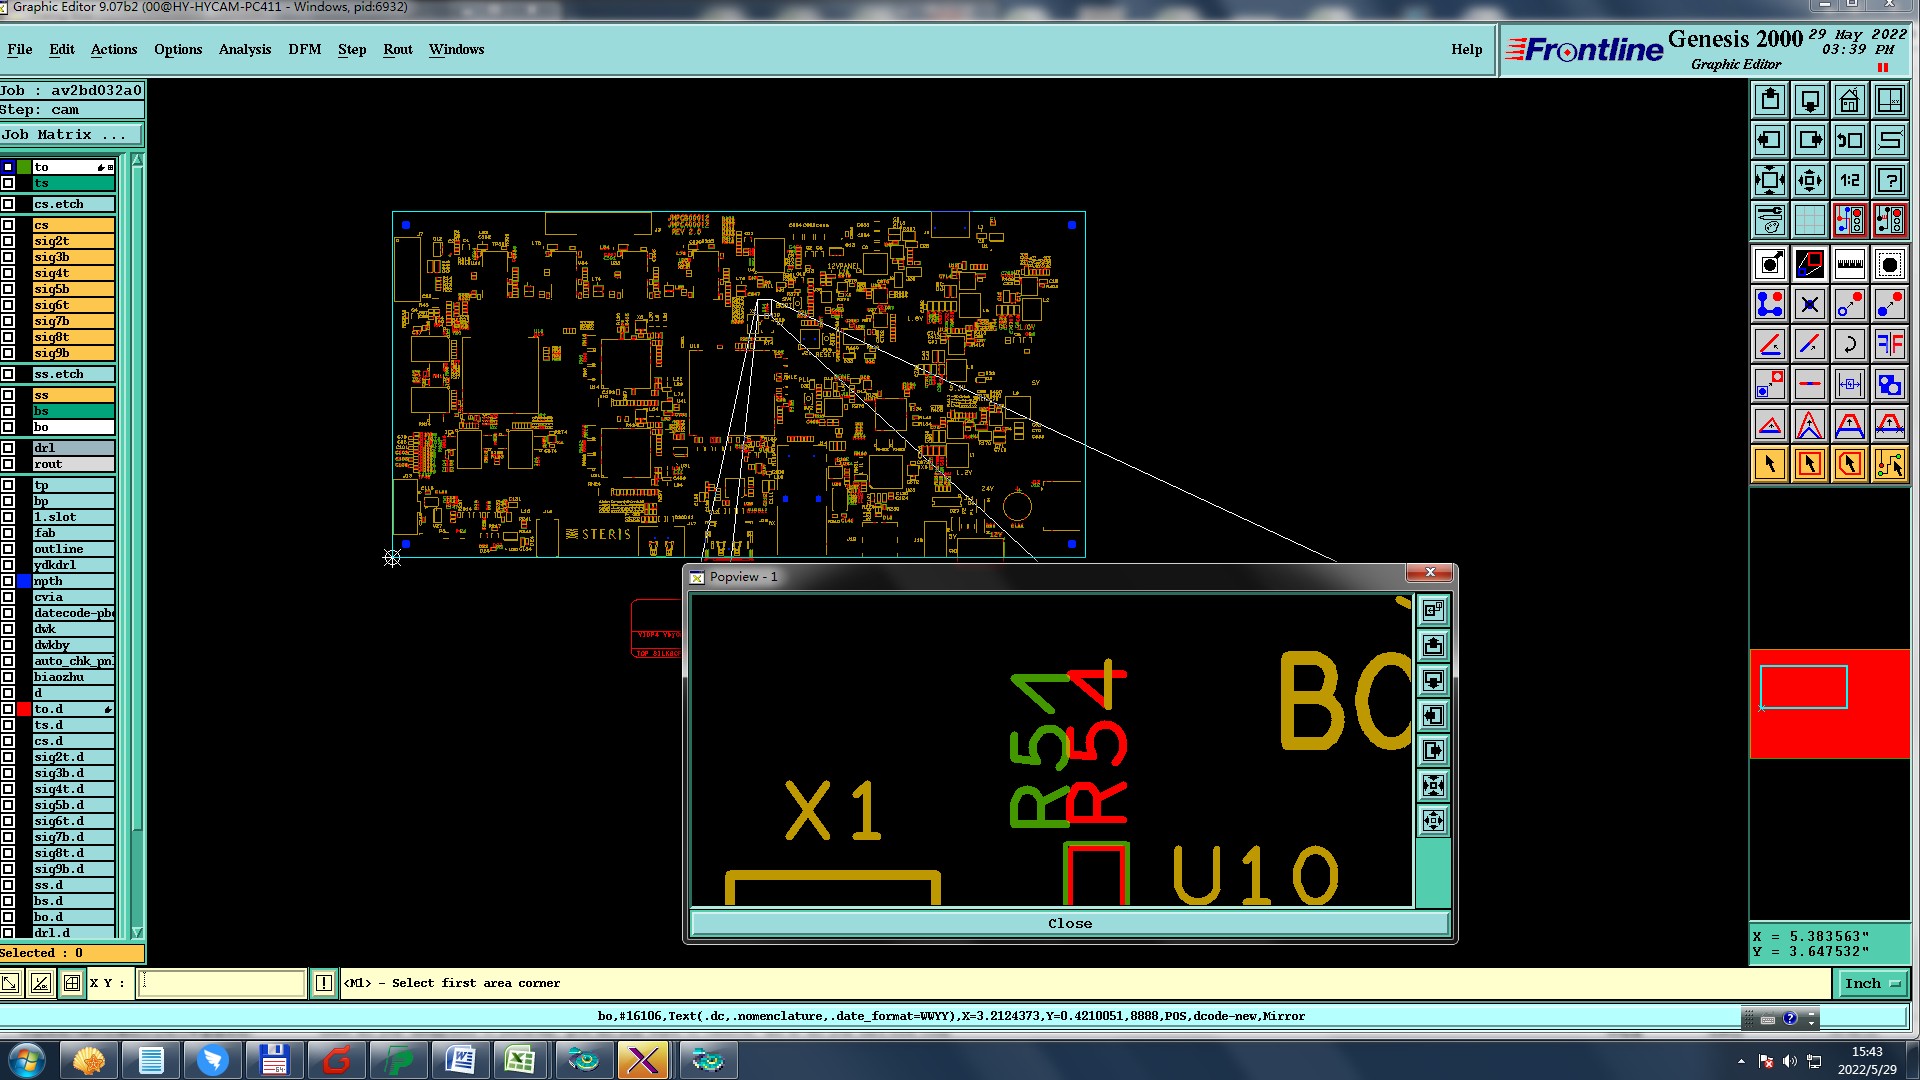Click Close button in Popview window

coord(1069,923)
